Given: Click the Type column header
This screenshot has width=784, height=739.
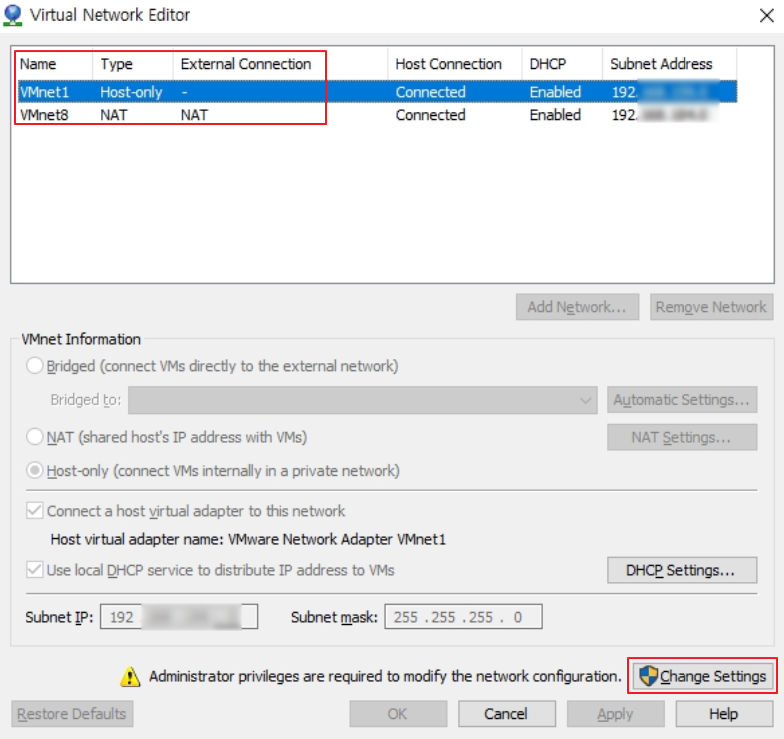Looking at the screenshot, I should tap(133, 64).
